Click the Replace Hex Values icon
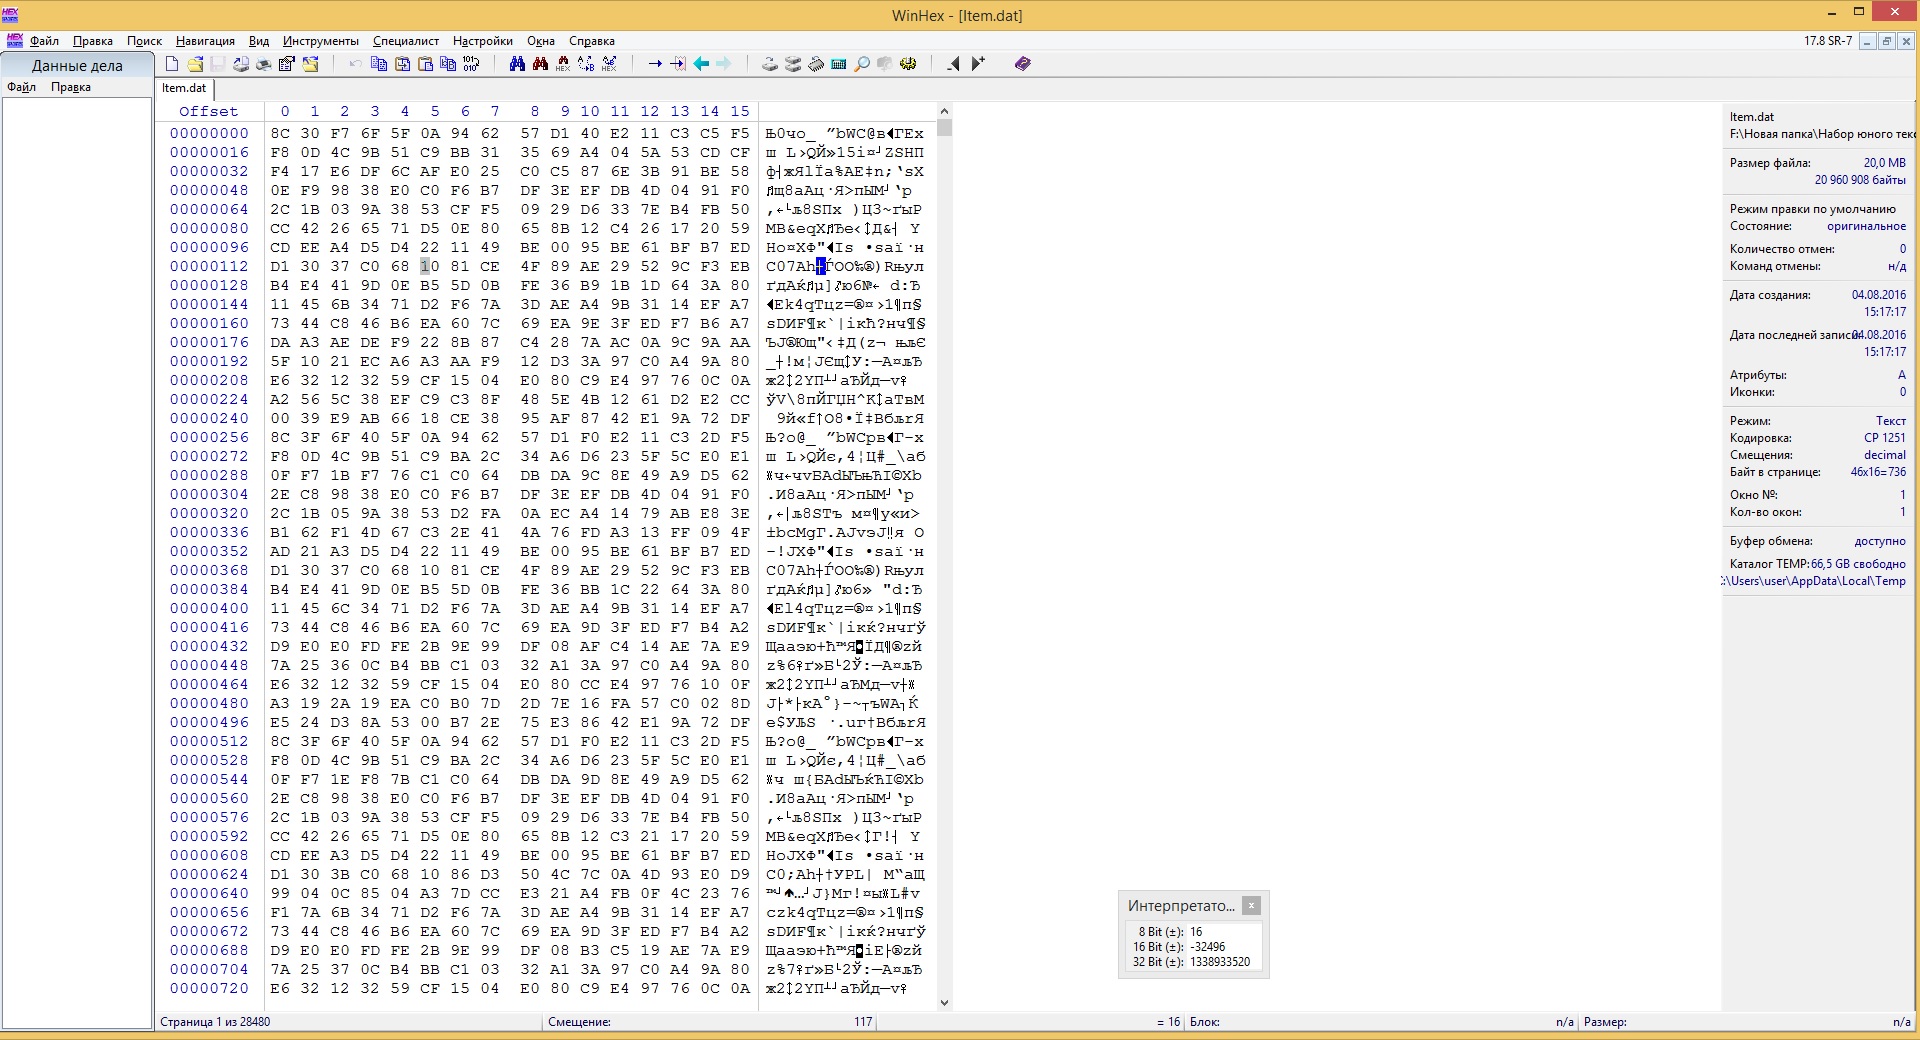 [x=608, y=63]
